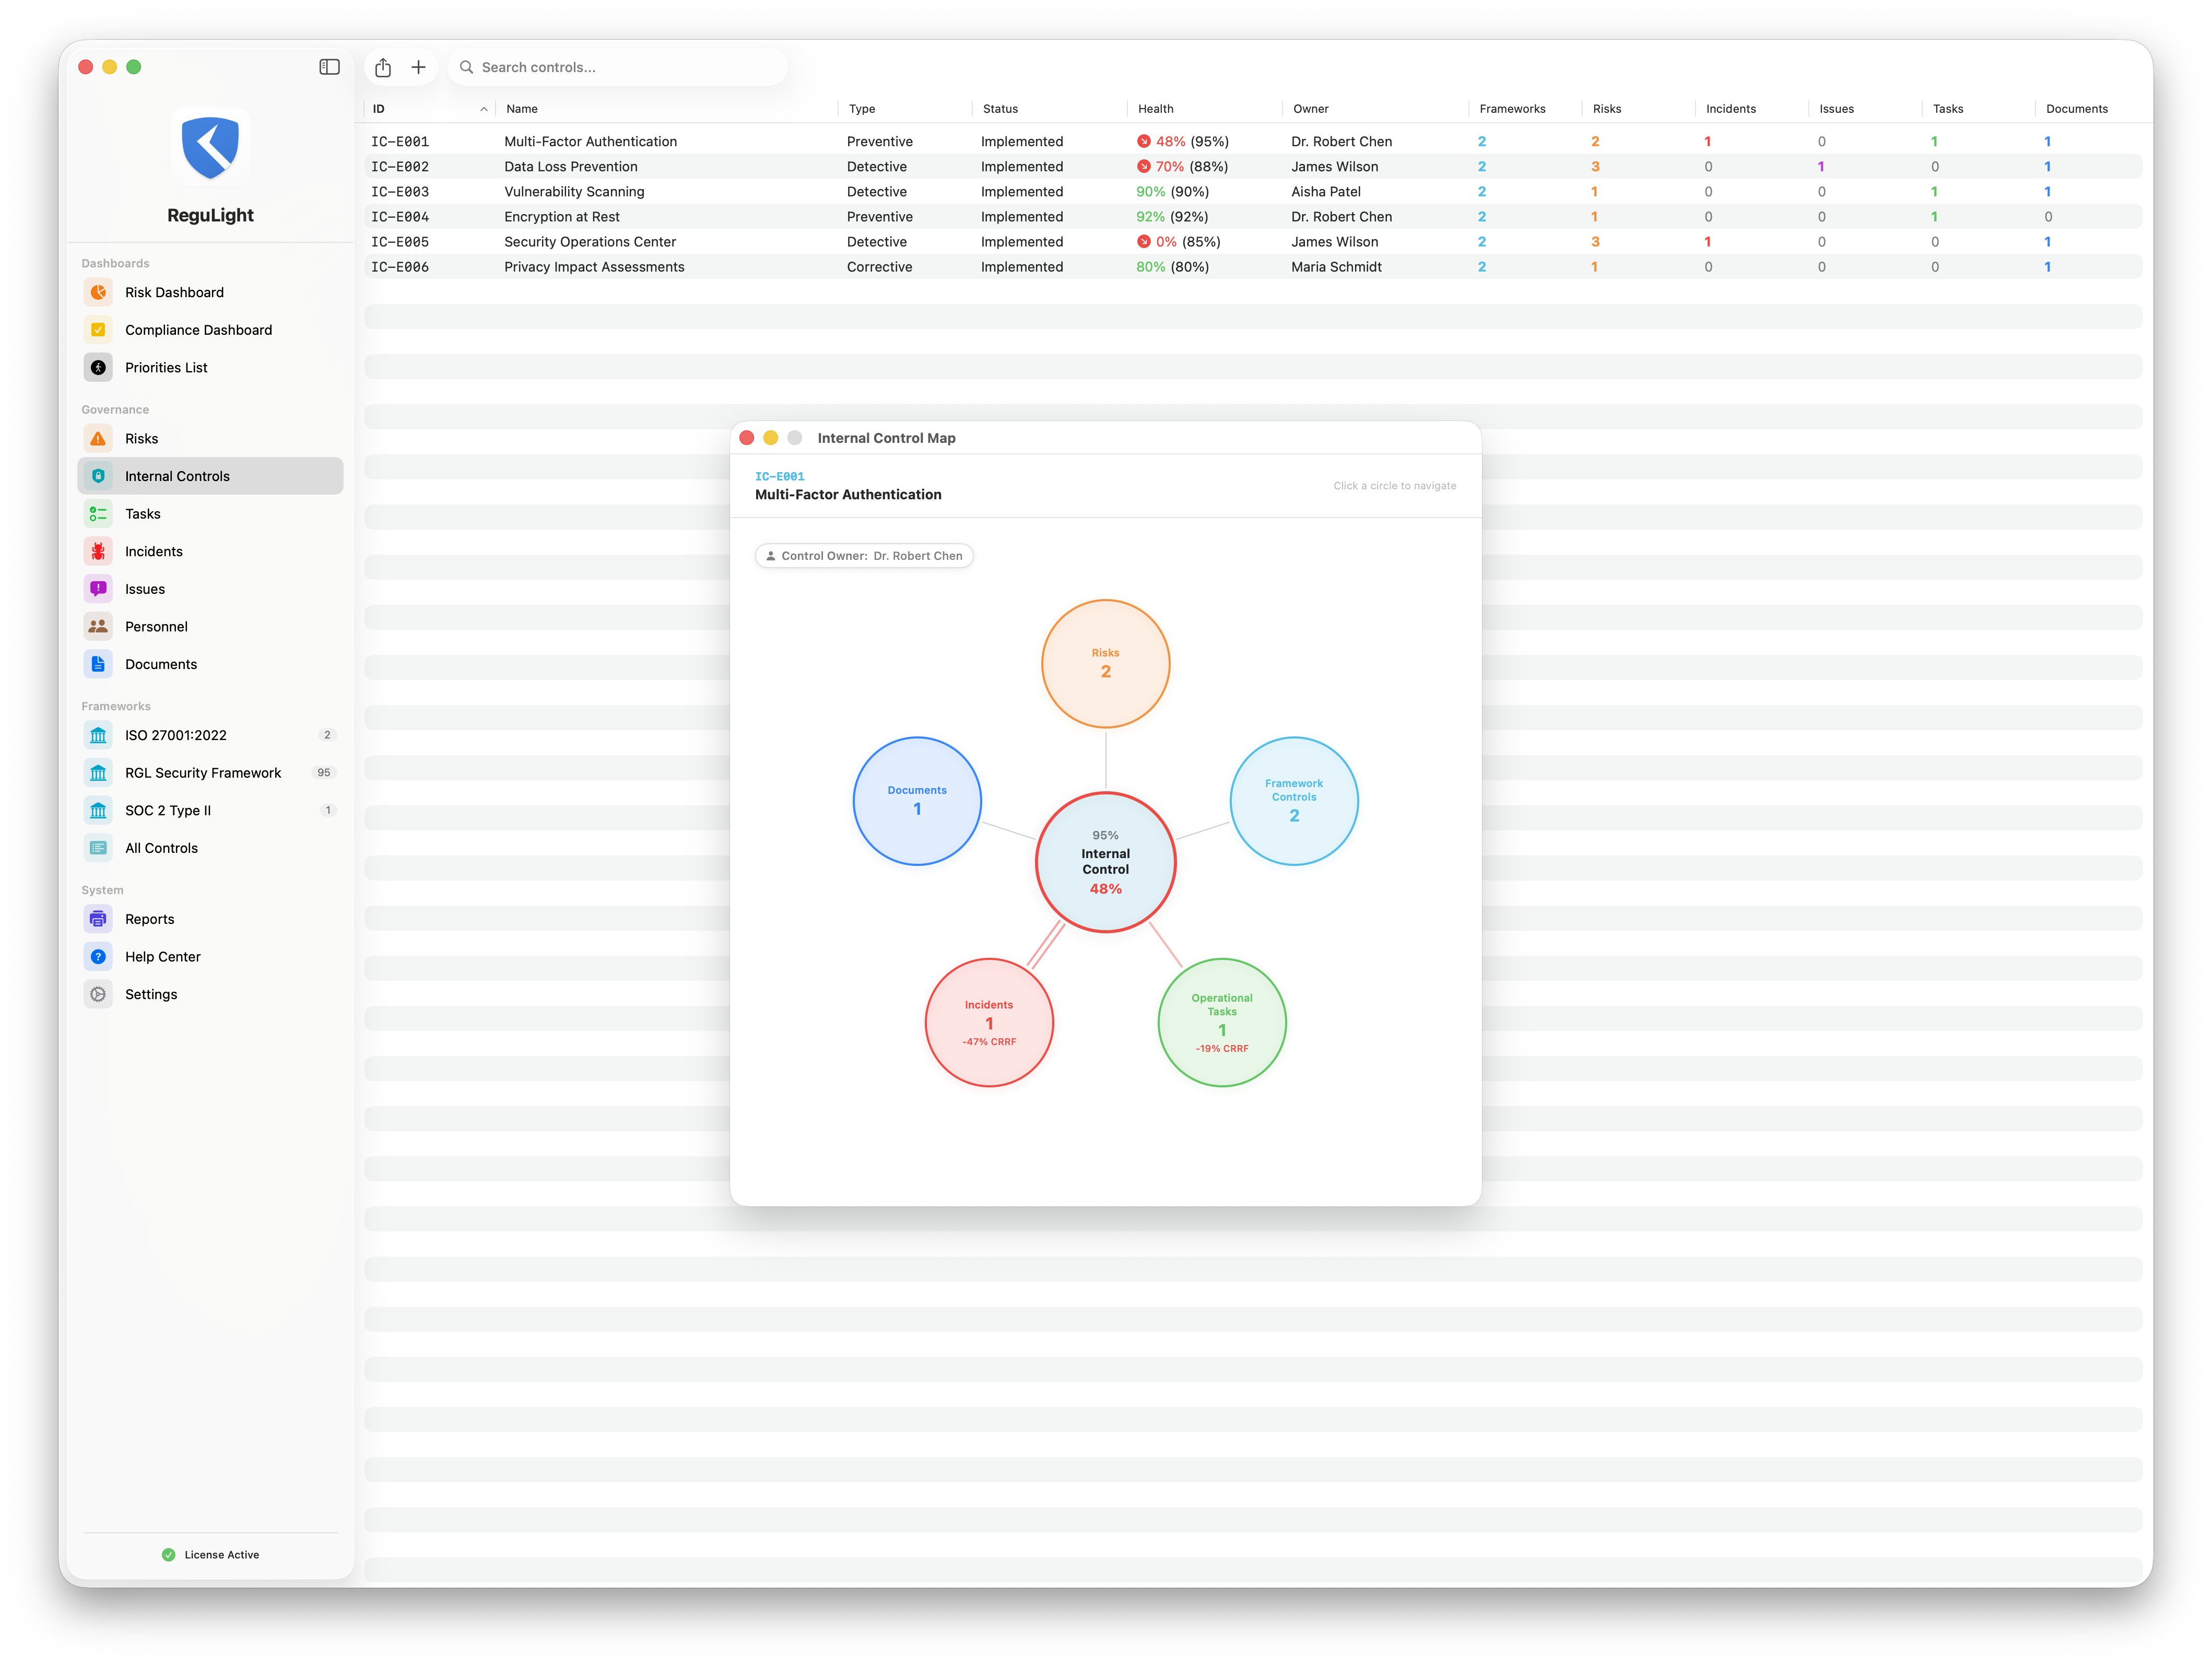Open the Issues sidebar item

[x=145, y=589]
